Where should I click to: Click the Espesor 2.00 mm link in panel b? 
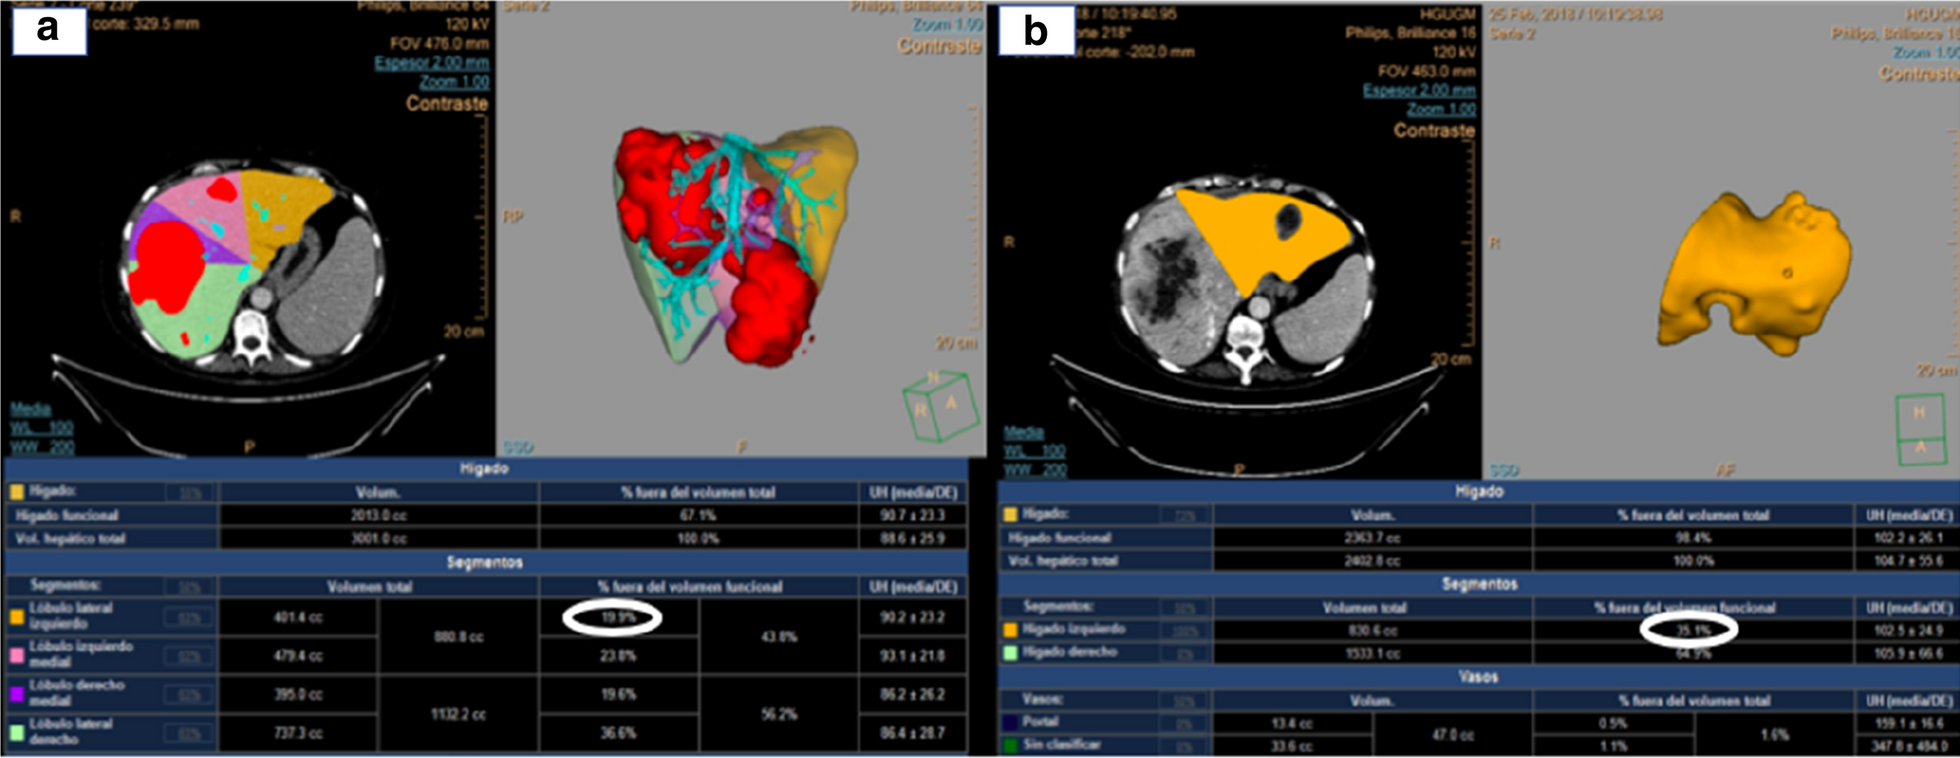click(x=1419, y=90)
